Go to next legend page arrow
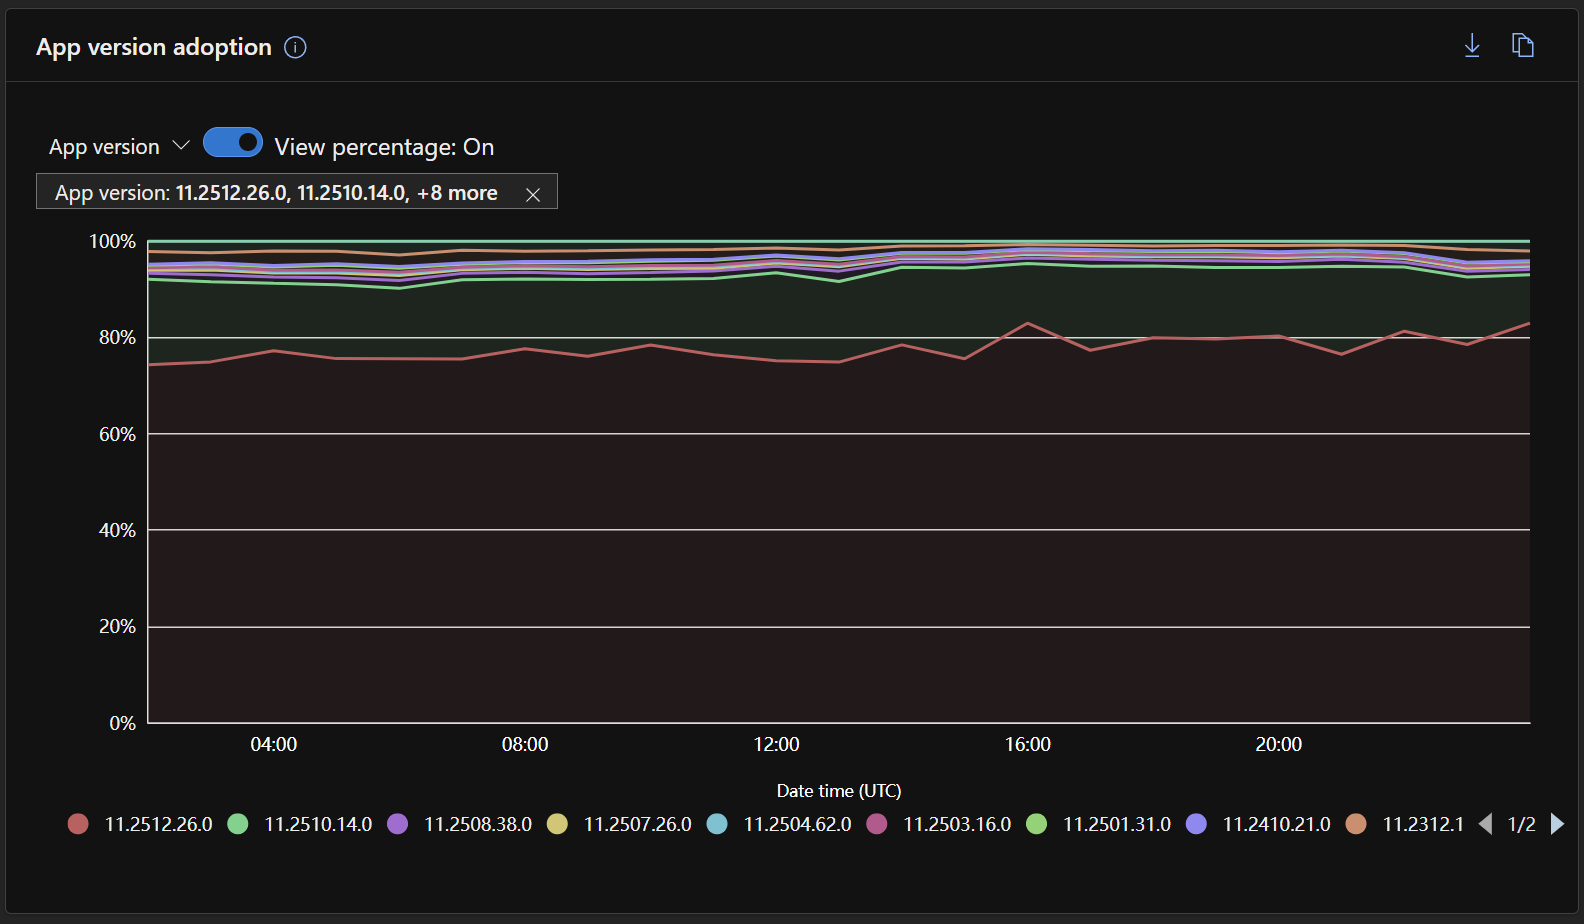Viewport: 1584px width, 924px height. pyautogui.click(x=1557, y=824)
